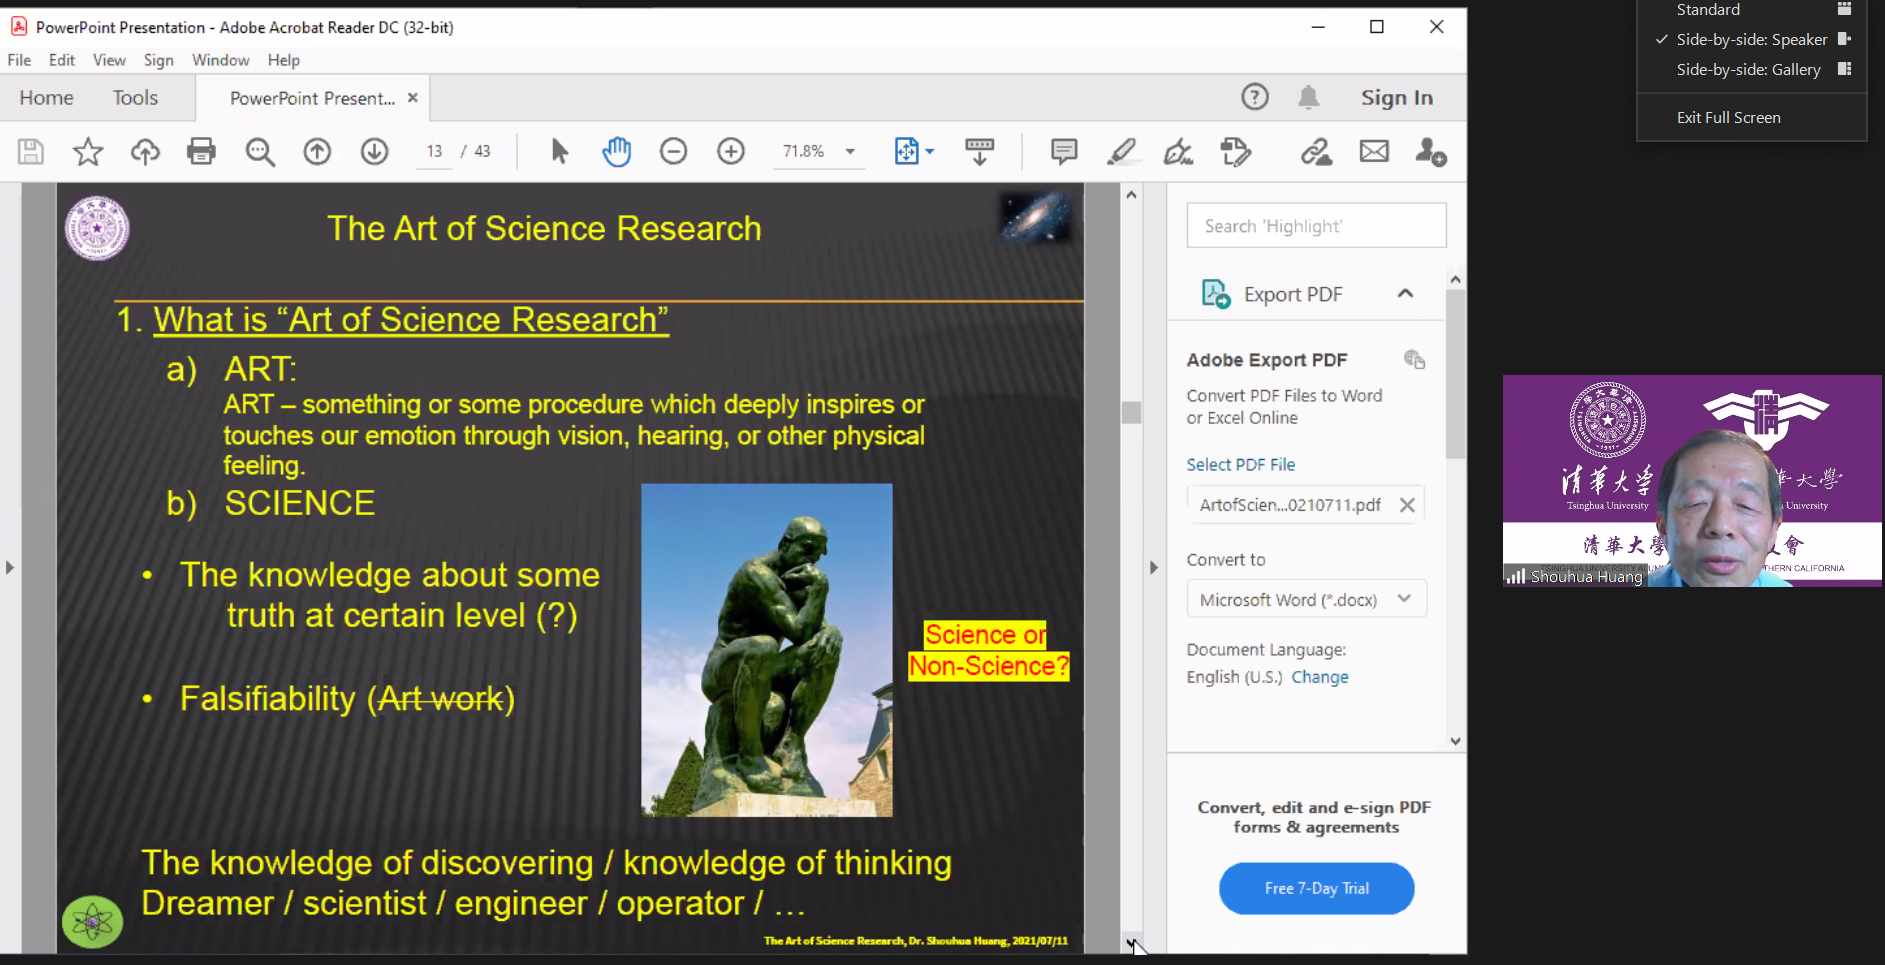1885x965 pixels.
Task: Click tools pane scrollbar down arrow
Action: [x=1456, y=741]
